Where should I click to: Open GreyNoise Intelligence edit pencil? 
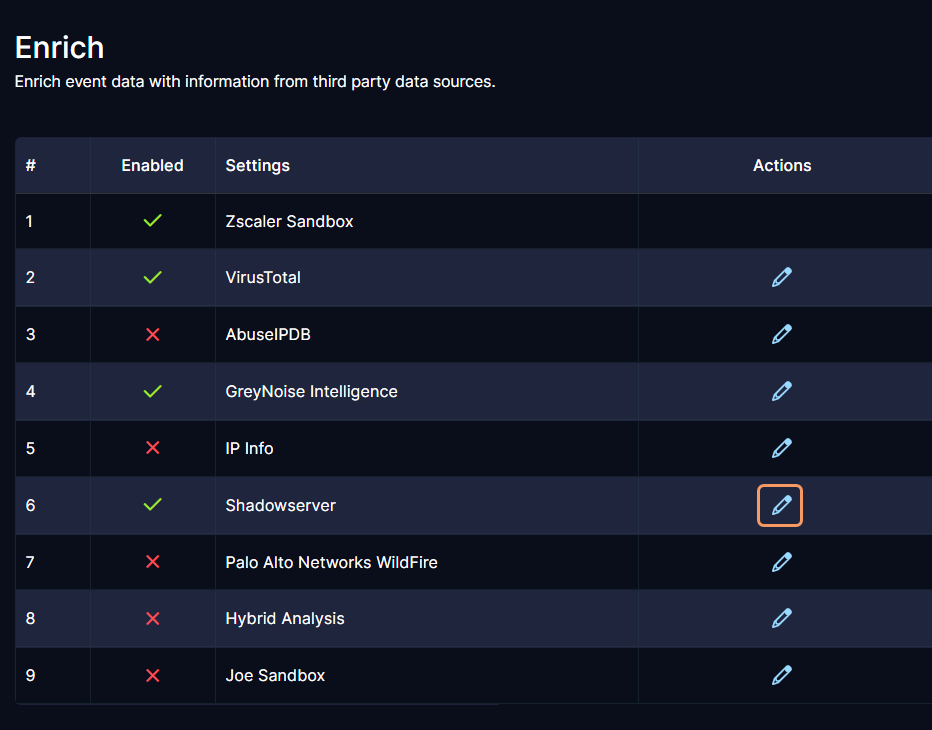[782, 391]
